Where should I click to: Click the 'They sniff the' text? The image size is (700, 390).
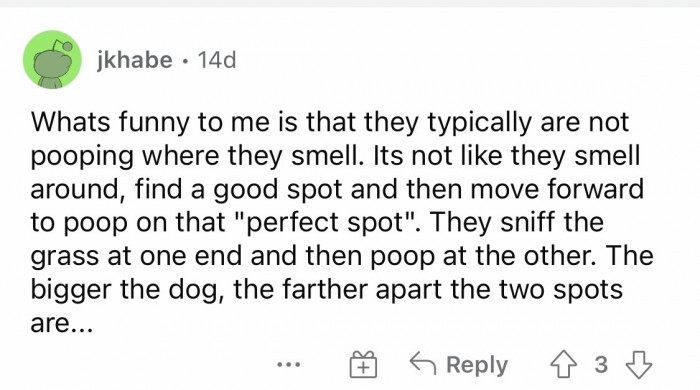pyautogui.click(x=517, y=222)
